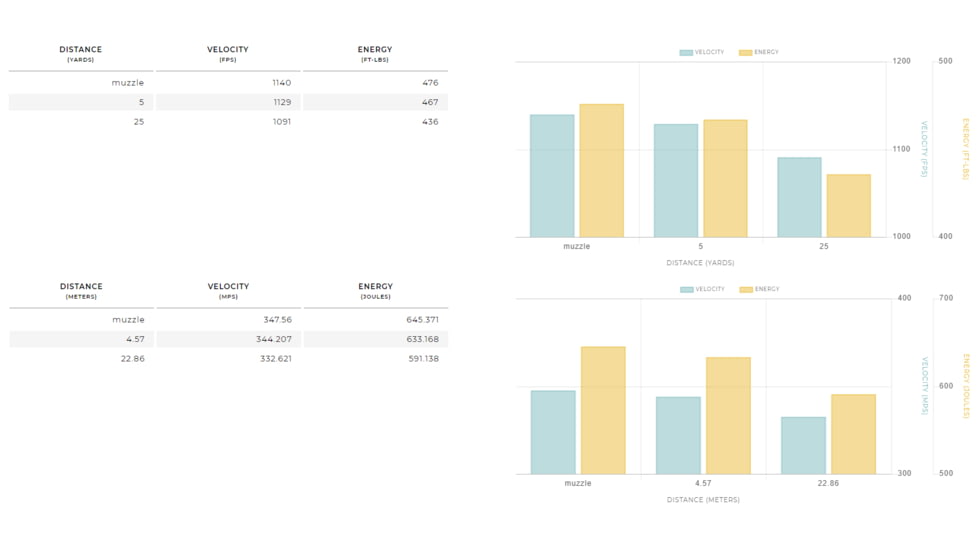Click the Distance (Yards) column header

point(80,54)
